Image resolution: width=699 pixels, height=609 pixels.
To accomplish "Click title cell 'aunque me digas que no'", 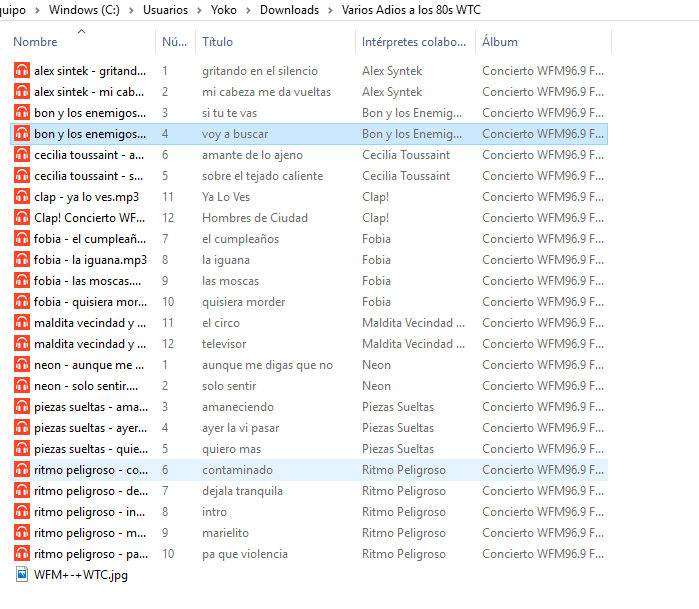I will click(x=267, y=365).
